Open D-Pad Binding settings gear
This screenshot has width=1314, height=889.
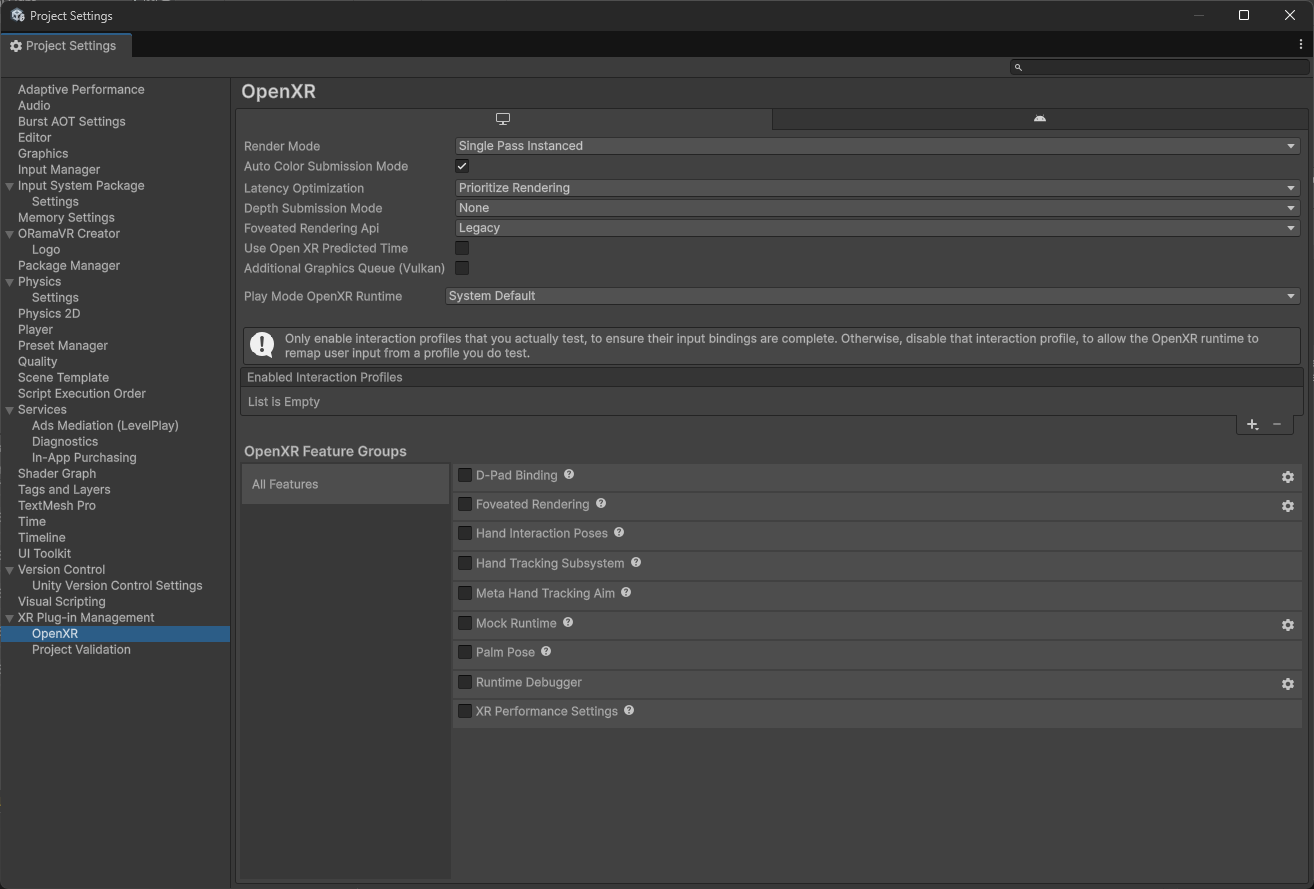pos(1288,477)
